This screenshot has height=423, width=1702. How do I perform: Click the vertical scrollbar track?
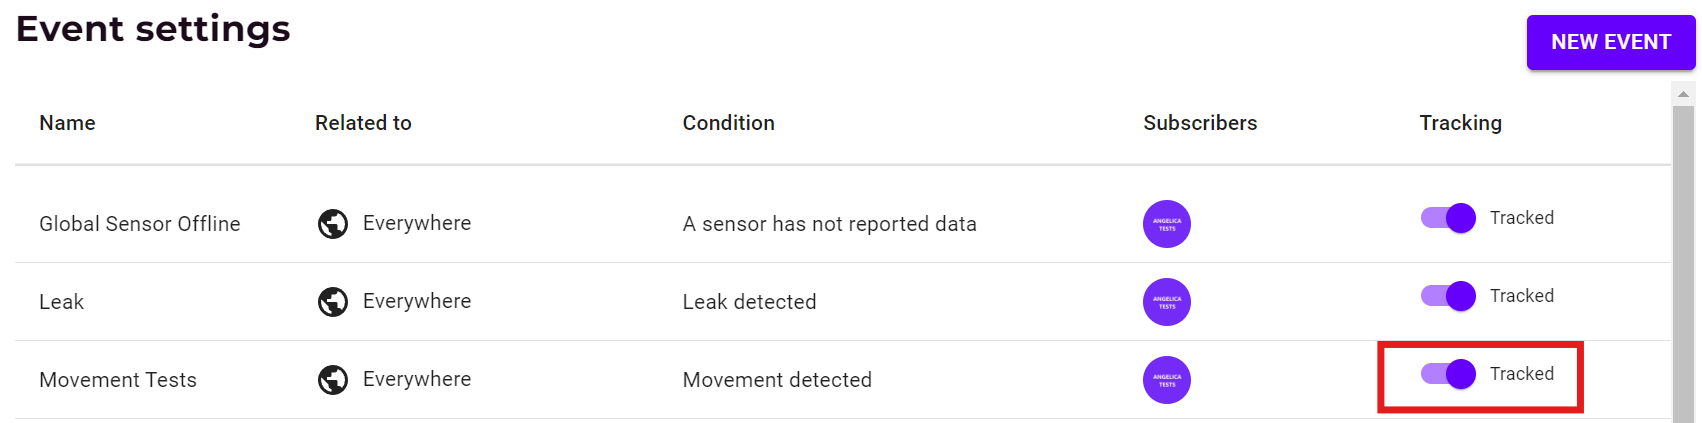pos(1684,260)
